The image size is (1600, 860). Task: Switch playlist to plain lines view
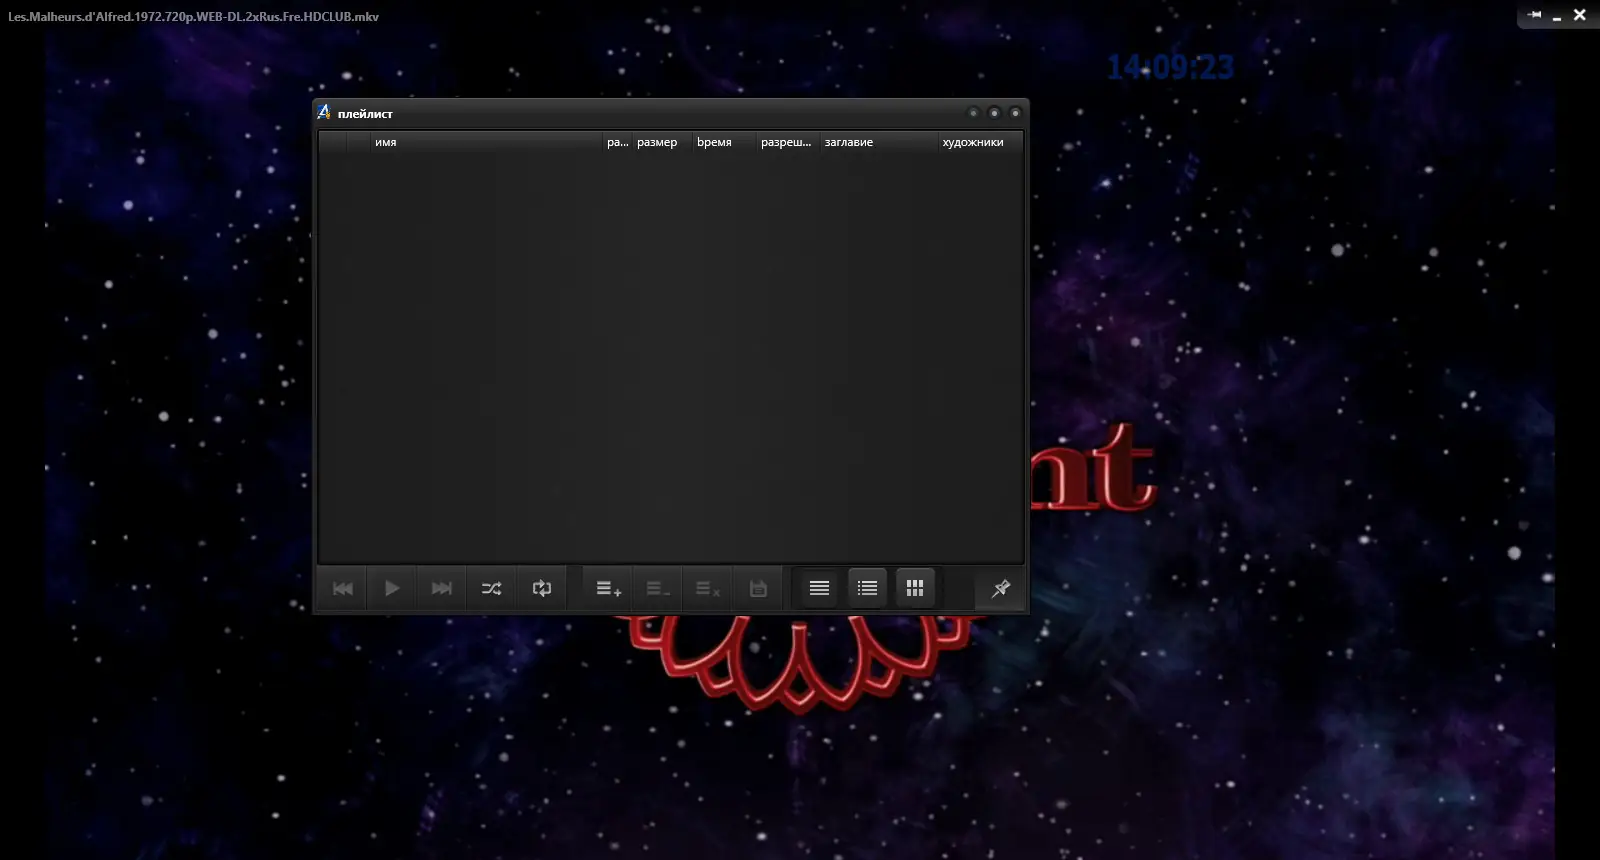pos(819,588)
